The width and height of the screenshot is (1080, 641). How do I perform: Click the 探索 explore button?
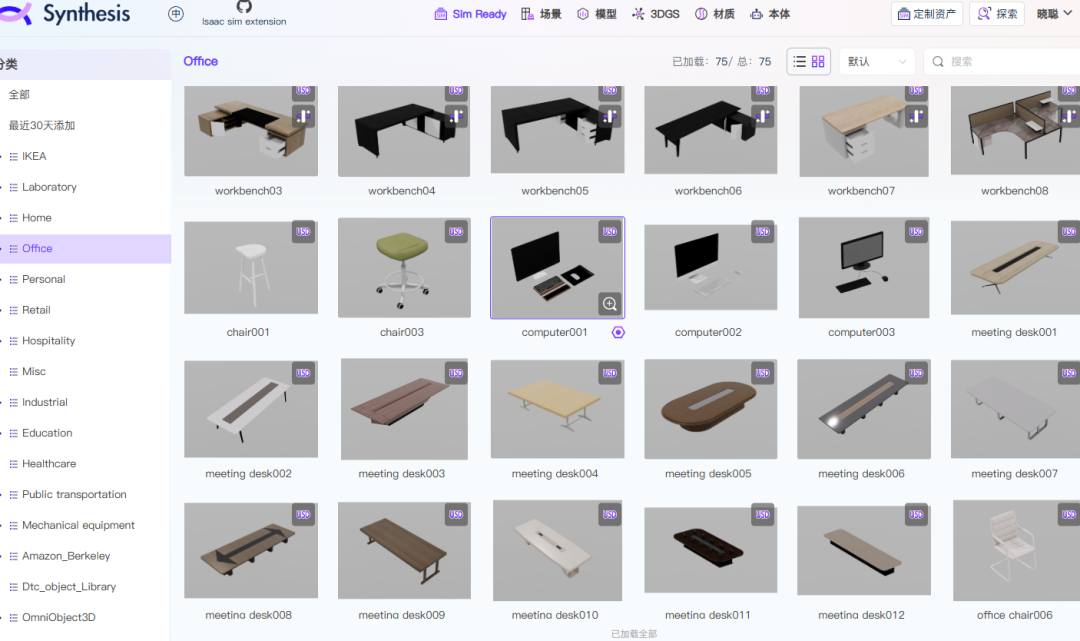pos(997,14)
